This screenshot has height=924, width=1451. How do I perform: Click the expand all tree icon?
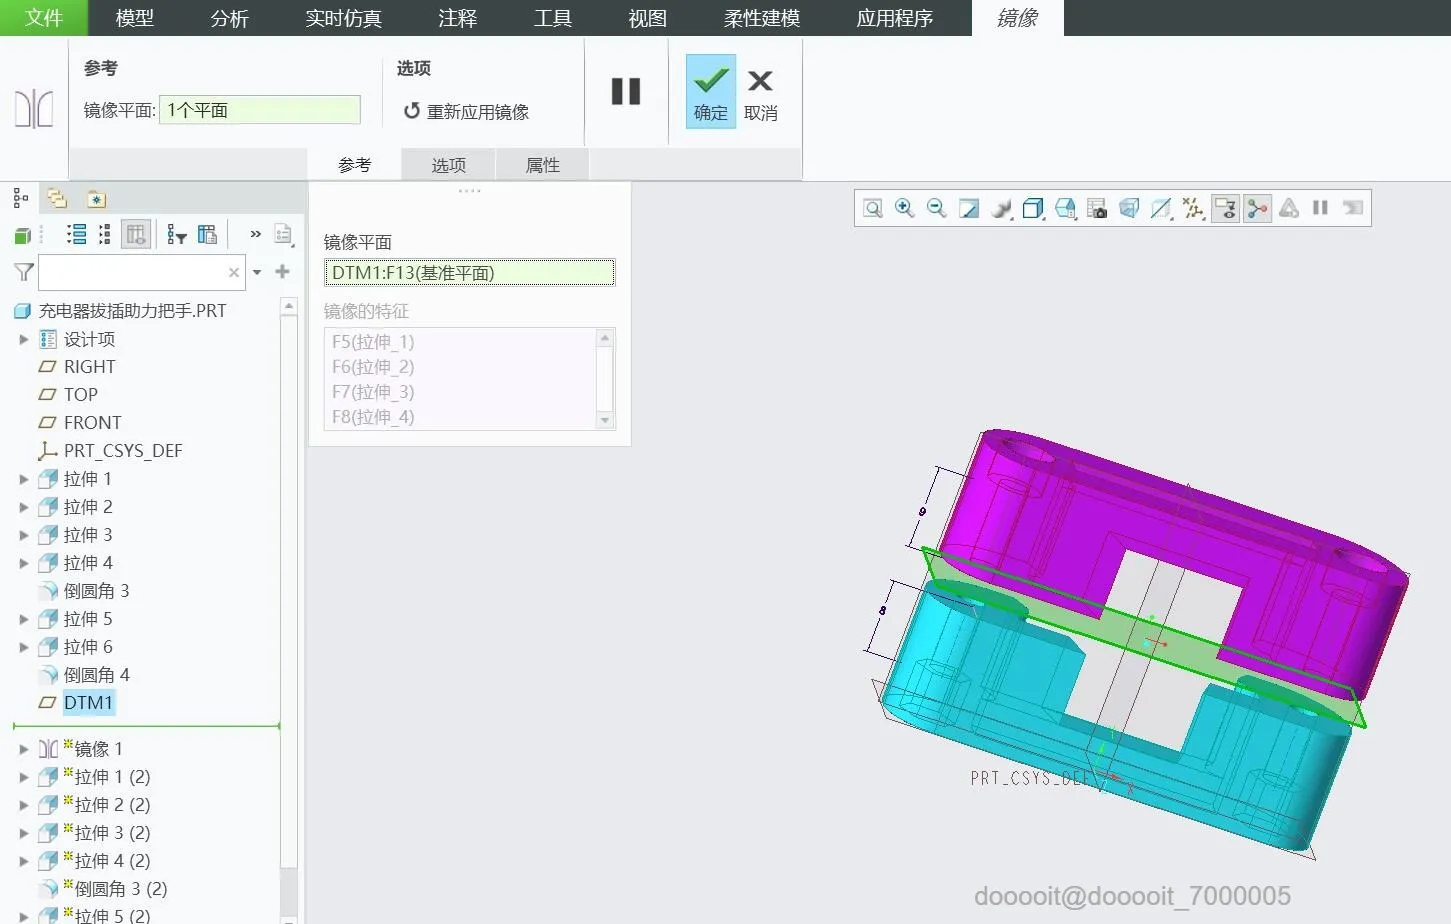pos(76,235)
